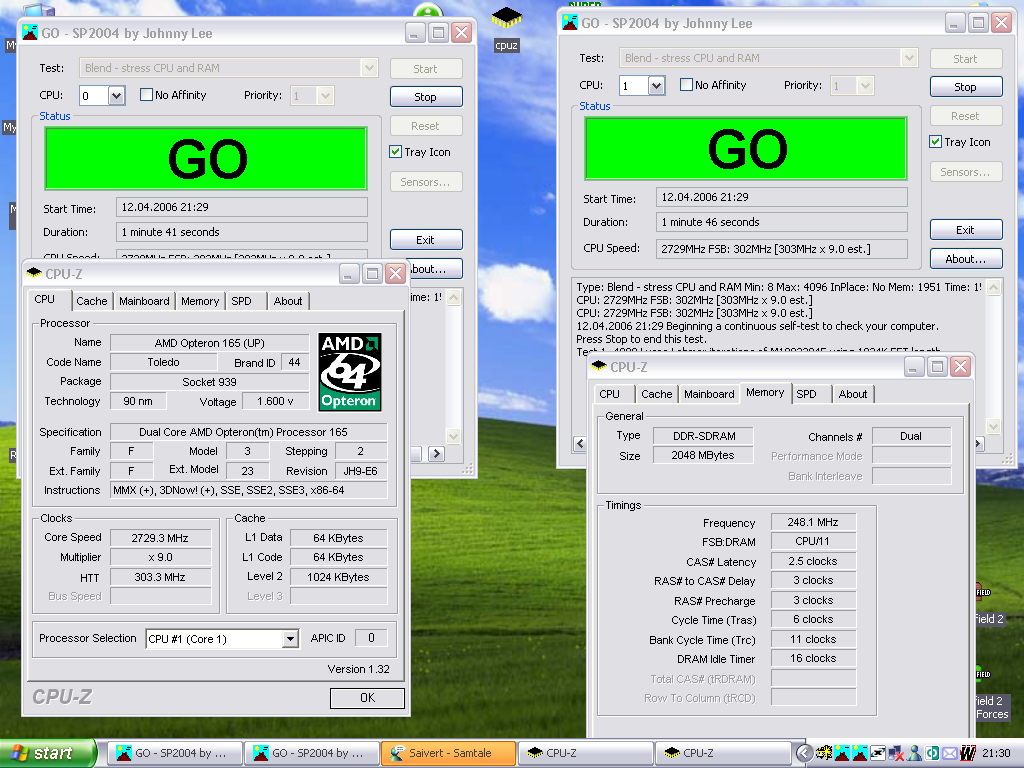Open Test dropdown in CPU 1 SP2004 window
Screen dimensions: 1024x768
coord(909,58)
